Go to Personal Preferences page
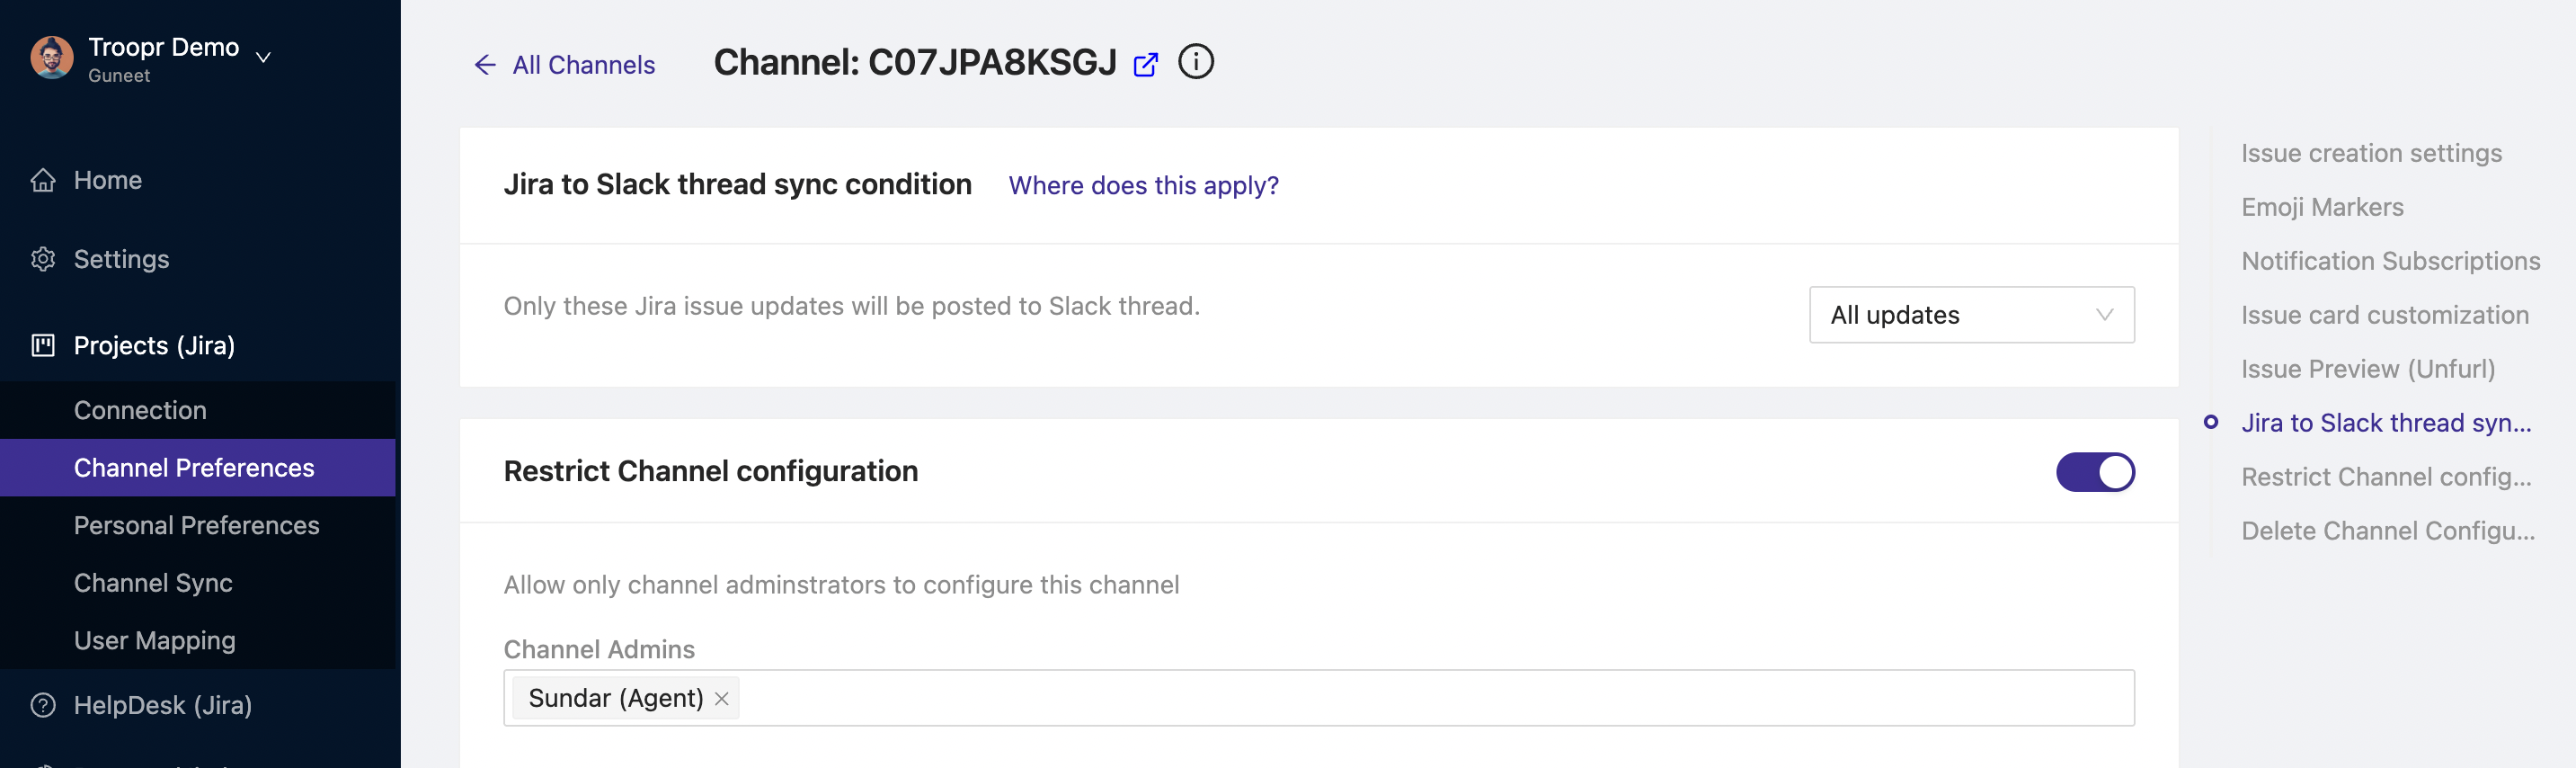This screenshot has height=768, width=2576. [x=197, y=525]
